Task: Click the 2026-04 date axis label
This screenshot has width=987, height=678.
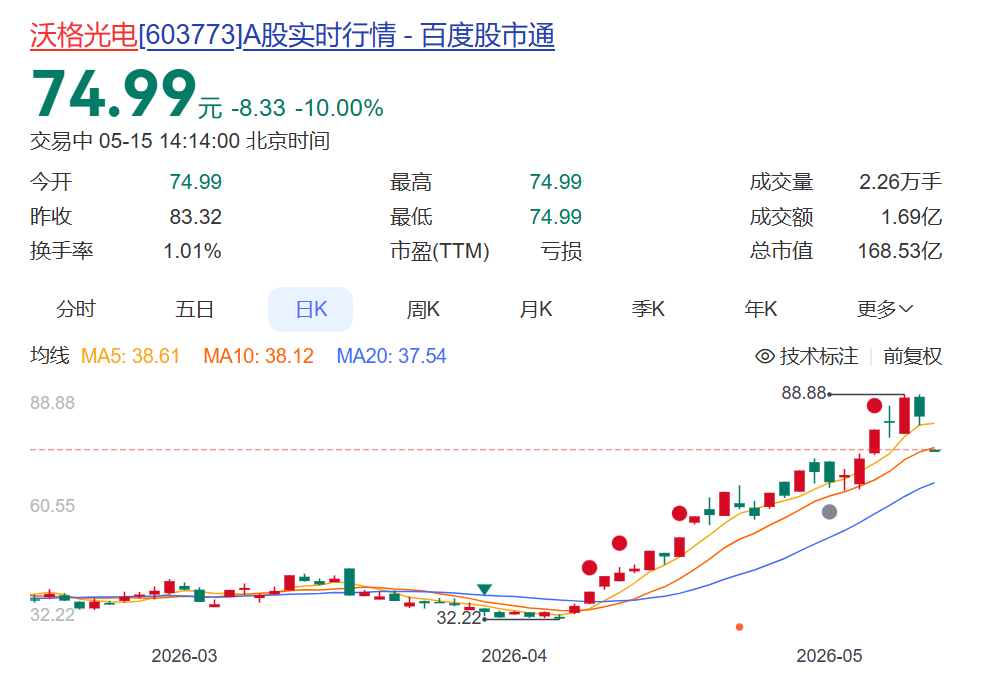Action: pos(514,656)
